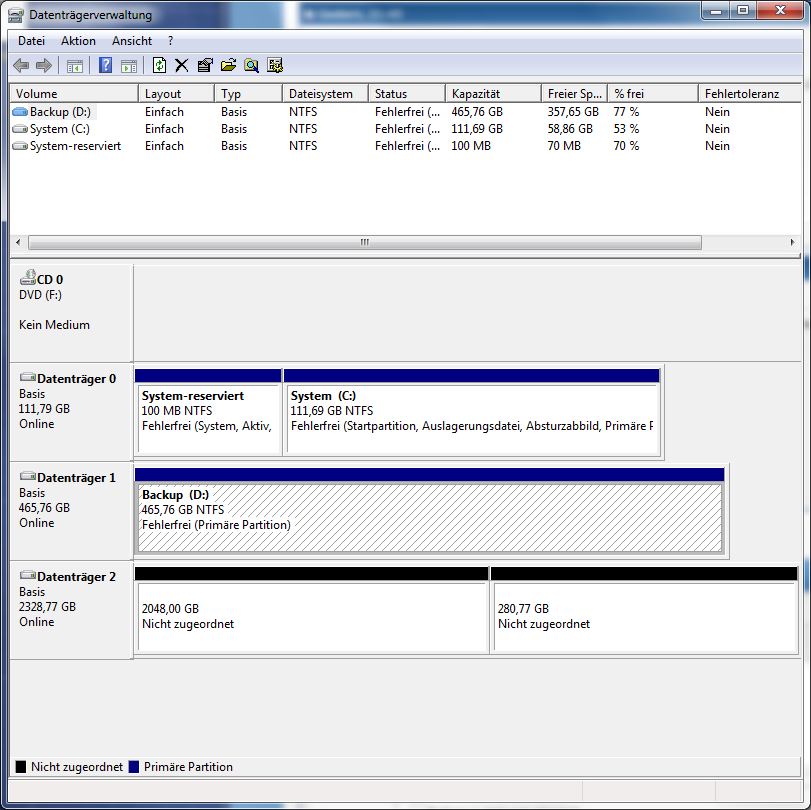Select the System (C:) 111,69 GB partition block
Screen dimensions: 811x810
click(x=472, y=412)
